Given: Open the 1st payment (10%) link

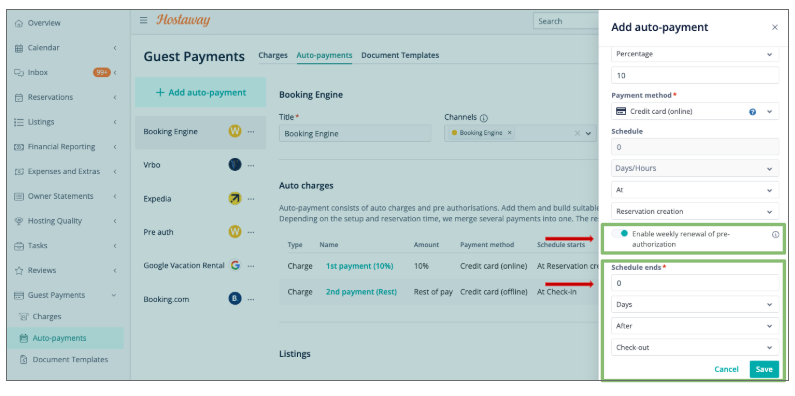Looking at the screenshot, I should 359,266.
